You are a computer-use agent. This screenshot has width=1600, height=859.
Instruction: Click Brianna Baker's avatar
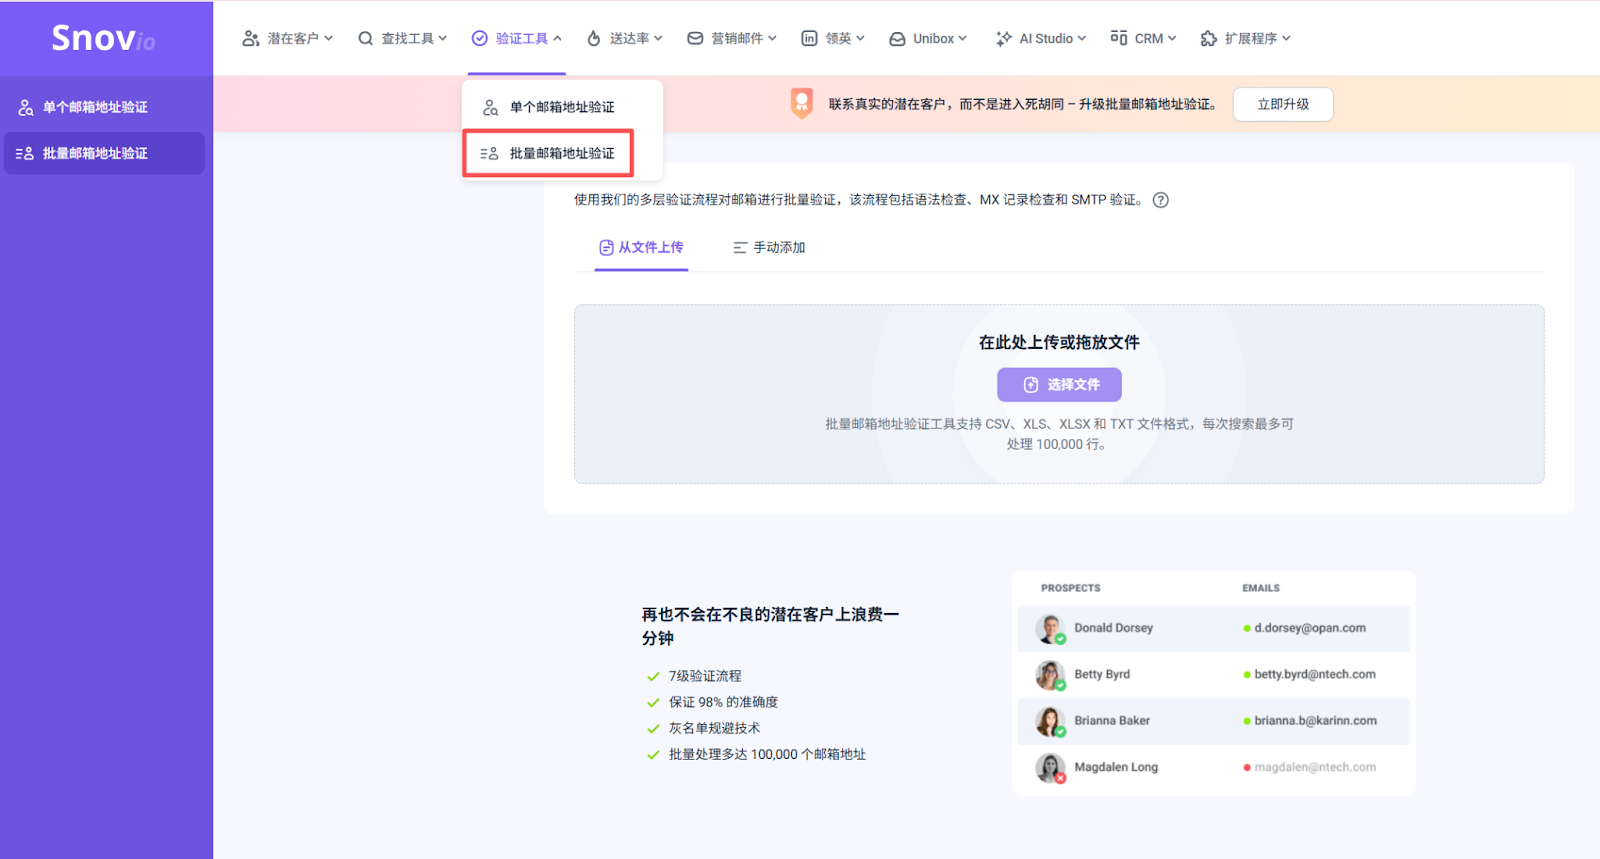click(x=1050, y=721)
